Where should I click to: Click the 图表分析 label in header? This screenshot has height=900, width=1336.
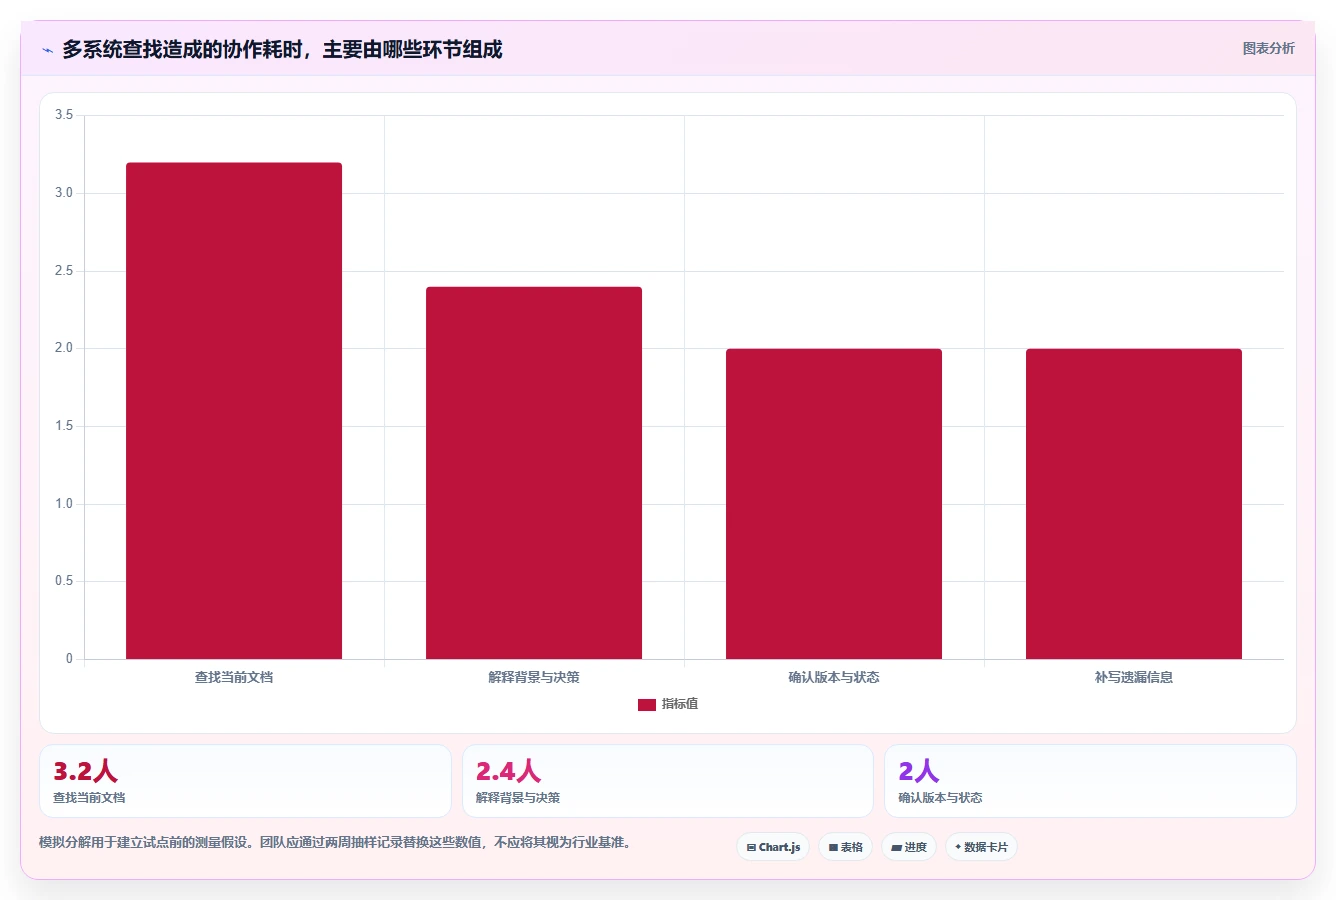pos(1268,48)
